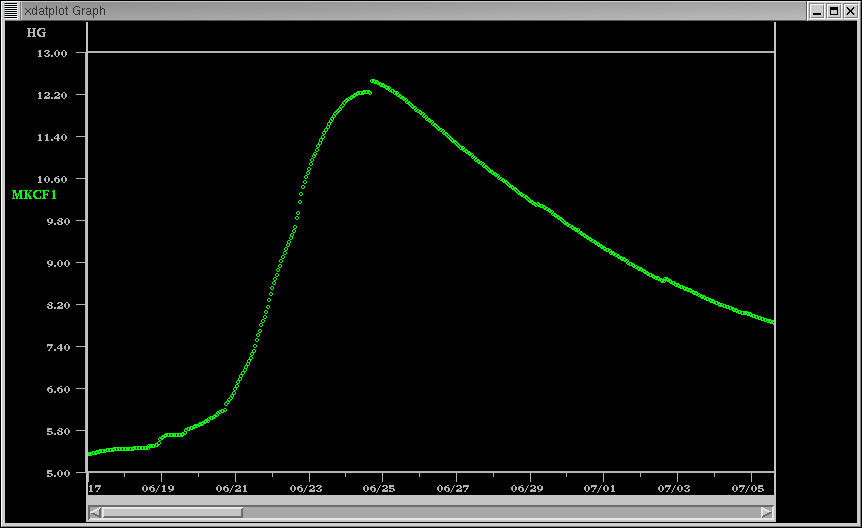The image size is (862, 528).
Task: Click the 13.00 y-axis value
Action: click(x=52, y=53)
